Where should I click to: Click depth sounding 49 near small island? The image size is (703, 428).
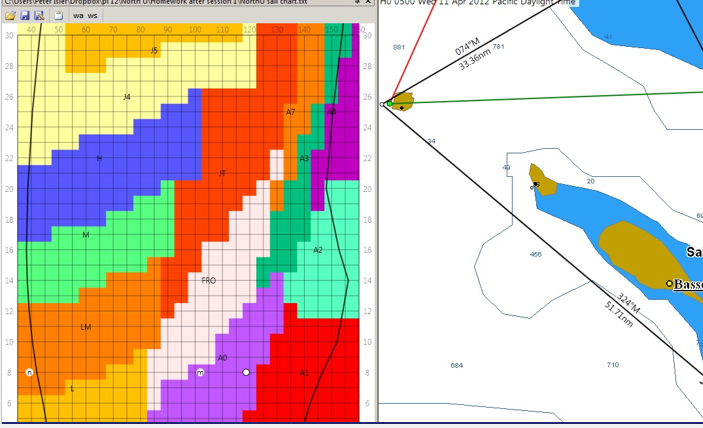pyautogui.click(x=506, y=168)
